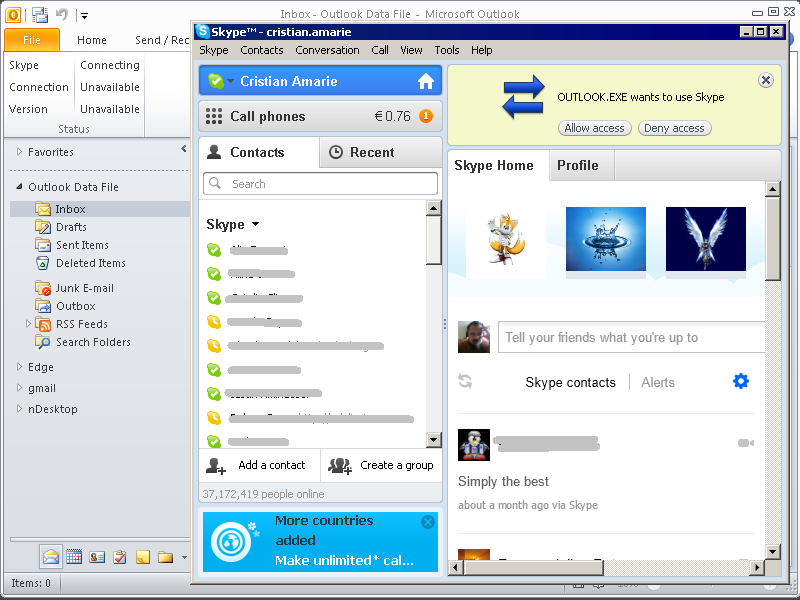Close the OUTLOOK.EXE access notification
This screenshot has width=800, height=600.
765,80
